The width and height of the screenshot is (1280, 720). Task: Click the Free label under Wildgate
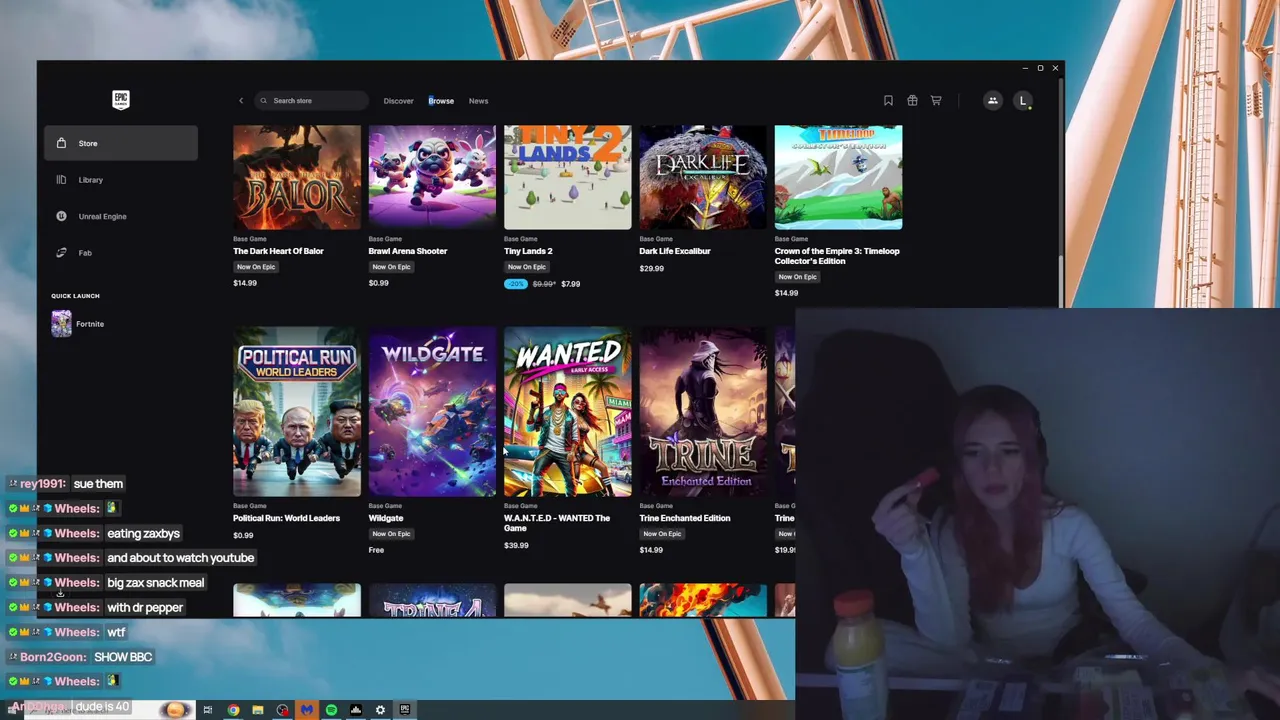376,550
